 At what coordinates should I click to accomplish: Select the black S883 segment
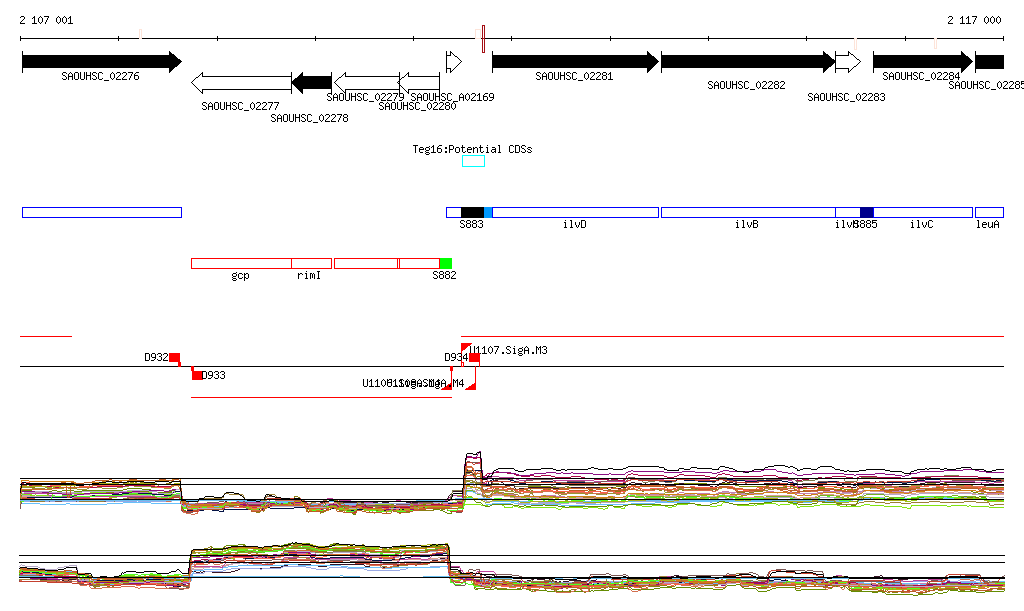tap(471, 212)
